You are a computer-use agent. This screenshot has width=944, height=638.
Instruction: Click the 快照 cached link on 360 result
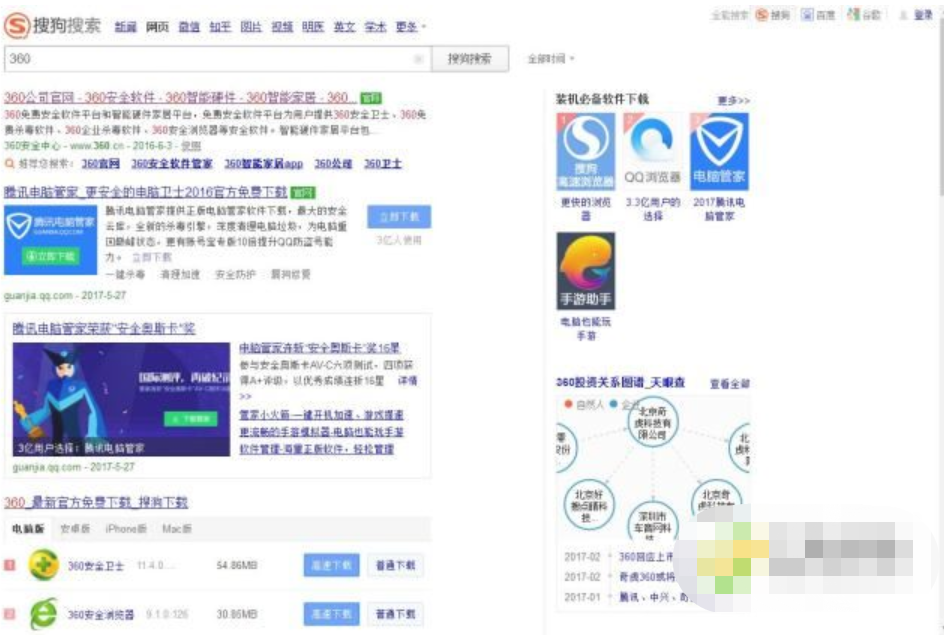(191, 146)
